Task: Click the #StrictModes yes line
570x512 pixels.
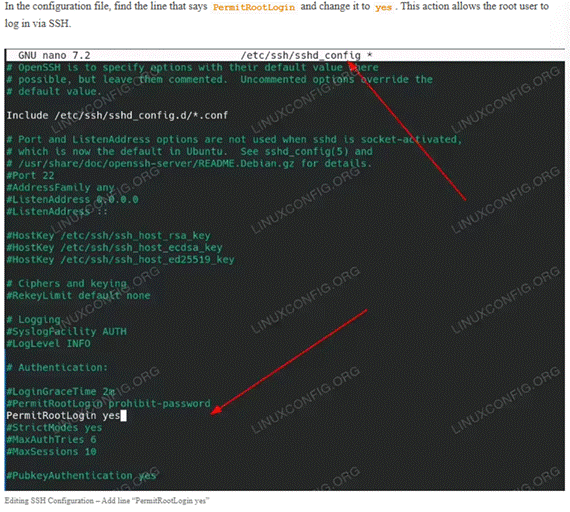Action: click(54, 428)
